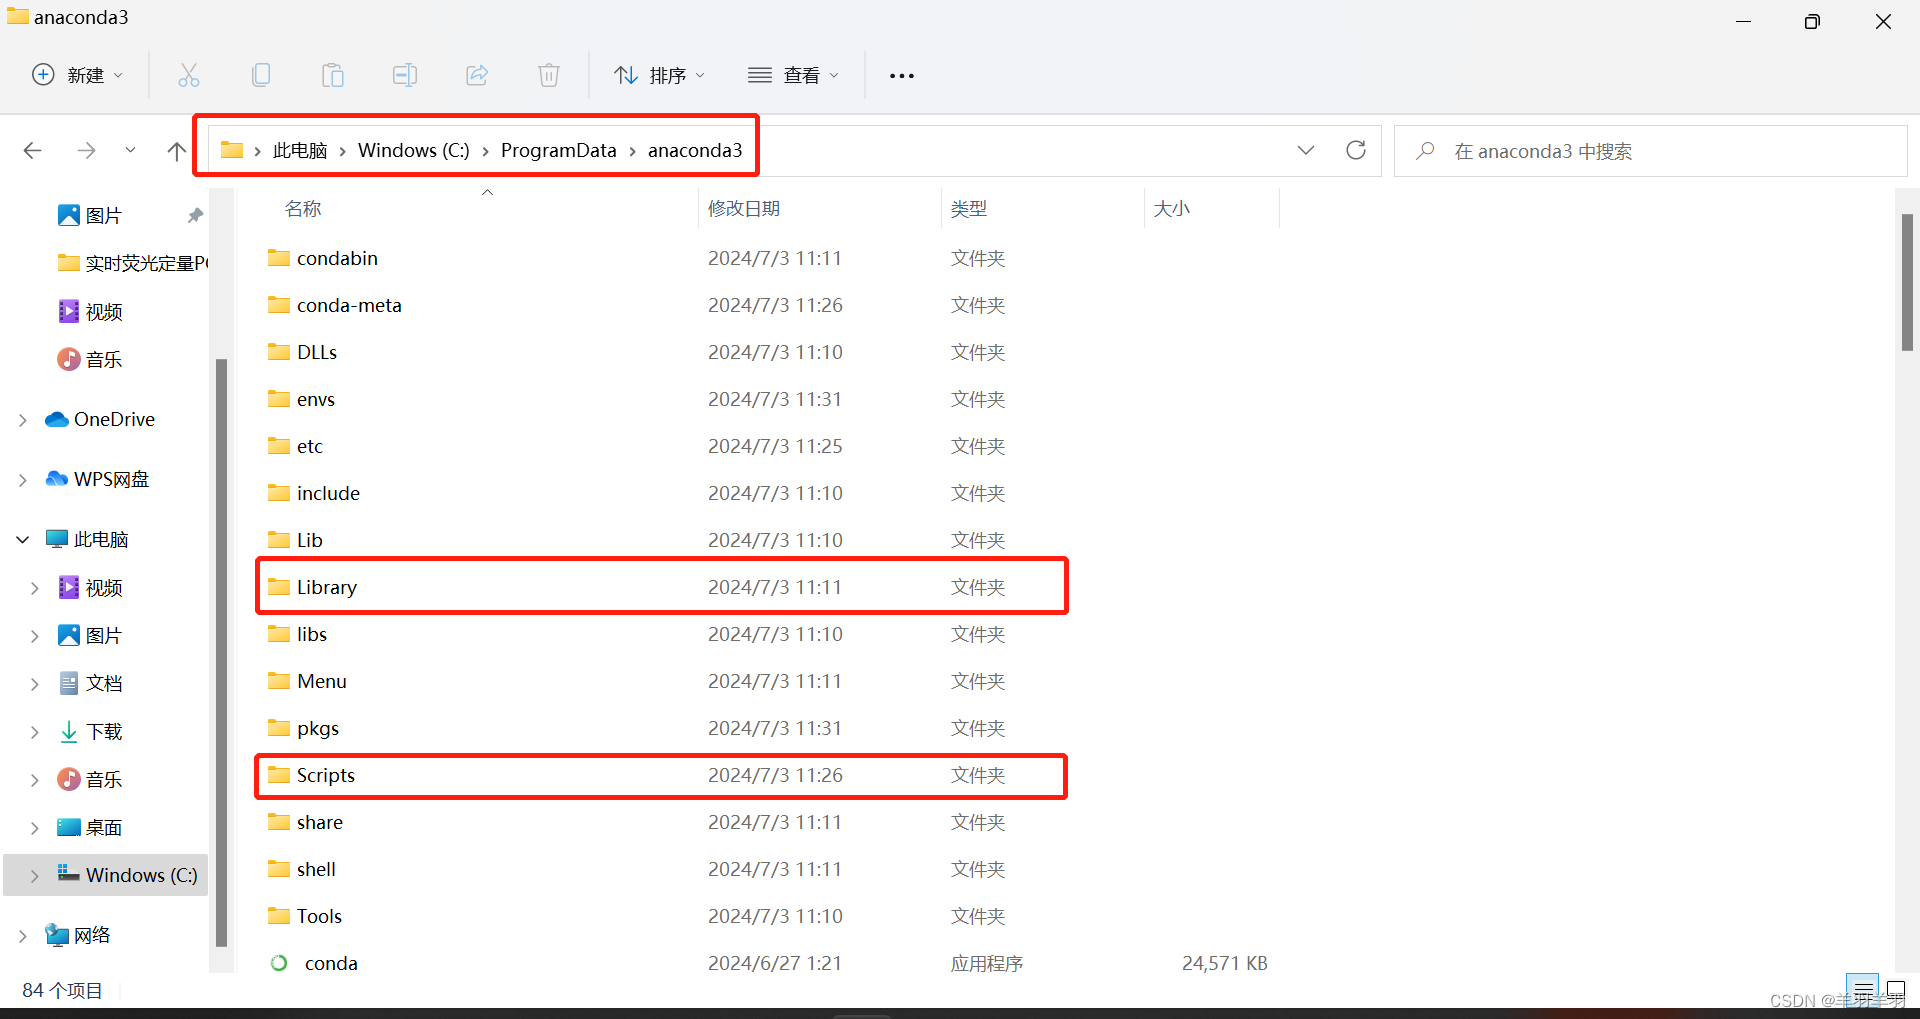The height and width of the screenshot is (1019, 1920).
Task: Click the Paste clipboard icon
Action: click(333, 75)
